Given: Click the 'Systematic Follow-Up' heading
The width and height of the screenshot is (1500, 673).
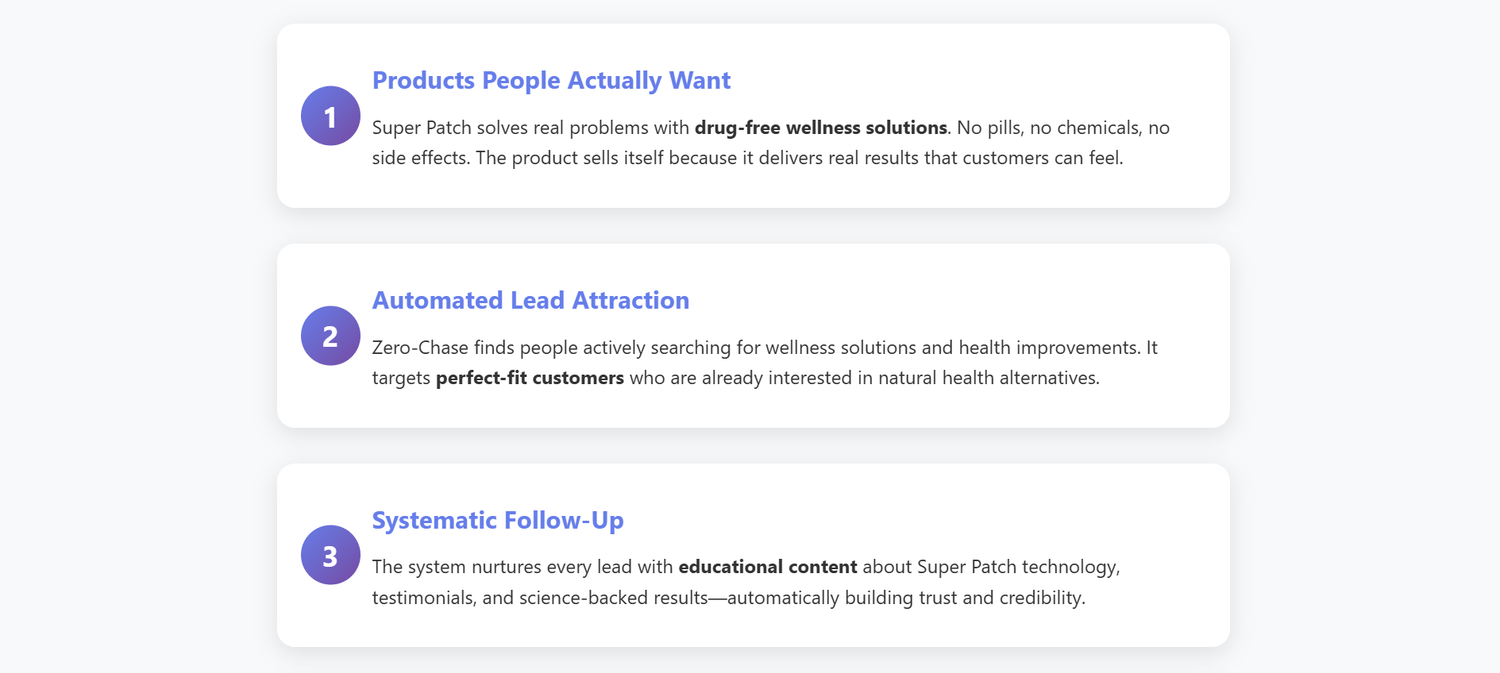Looking at the screenshot, I should point(497,520).
